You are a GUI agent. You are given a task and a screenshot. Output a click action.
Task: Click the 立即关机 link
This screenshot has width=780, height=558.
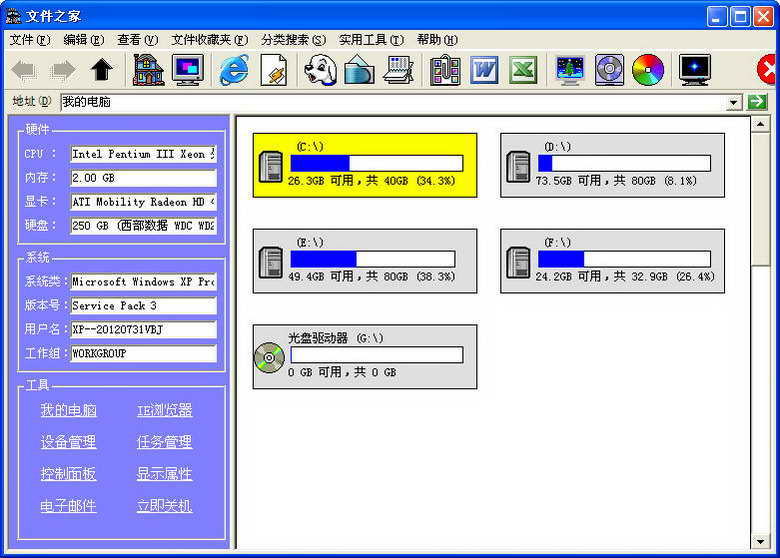[x=164, y=506]
